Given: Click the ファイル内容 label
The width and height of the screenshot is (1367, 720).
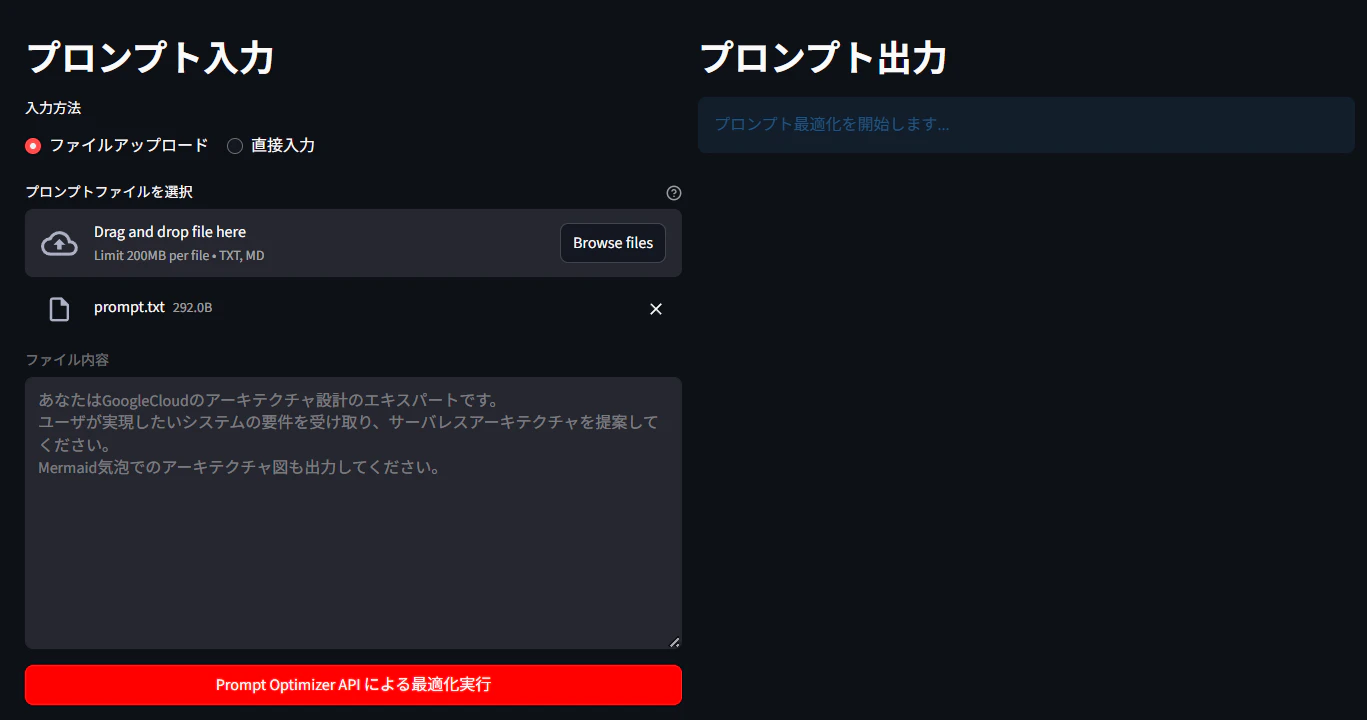Looking at the screenshot, I should click(x=67, y=359).
